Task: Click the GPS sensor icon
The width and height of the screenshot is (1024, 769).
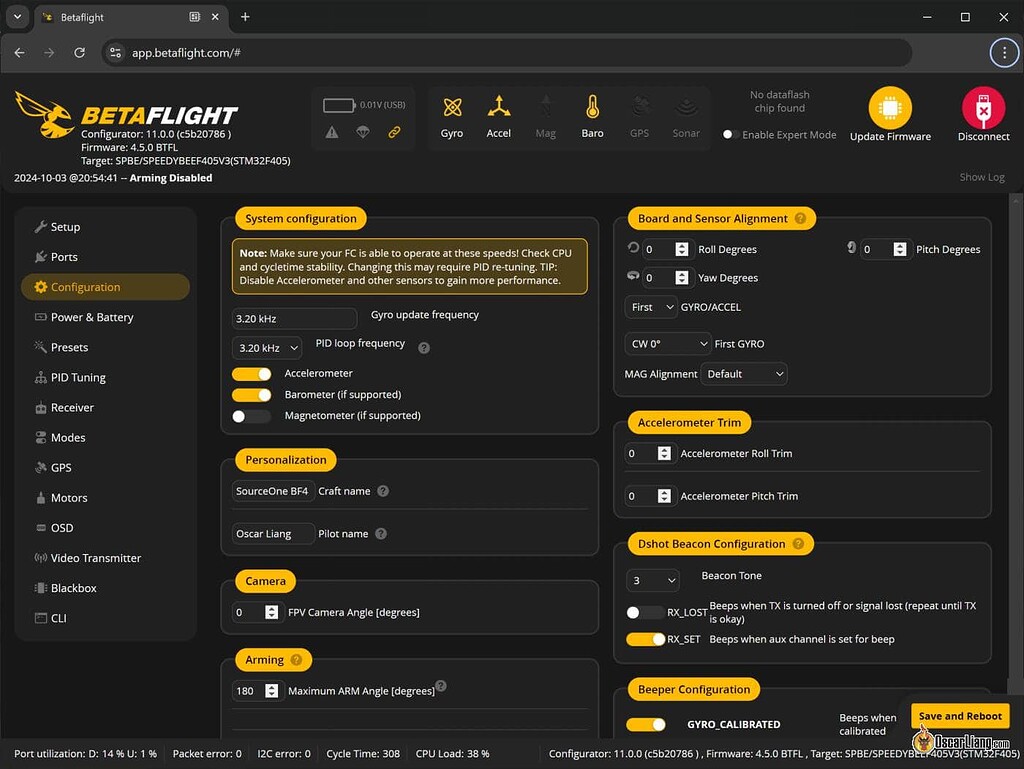Action: [x=639, y=107]
